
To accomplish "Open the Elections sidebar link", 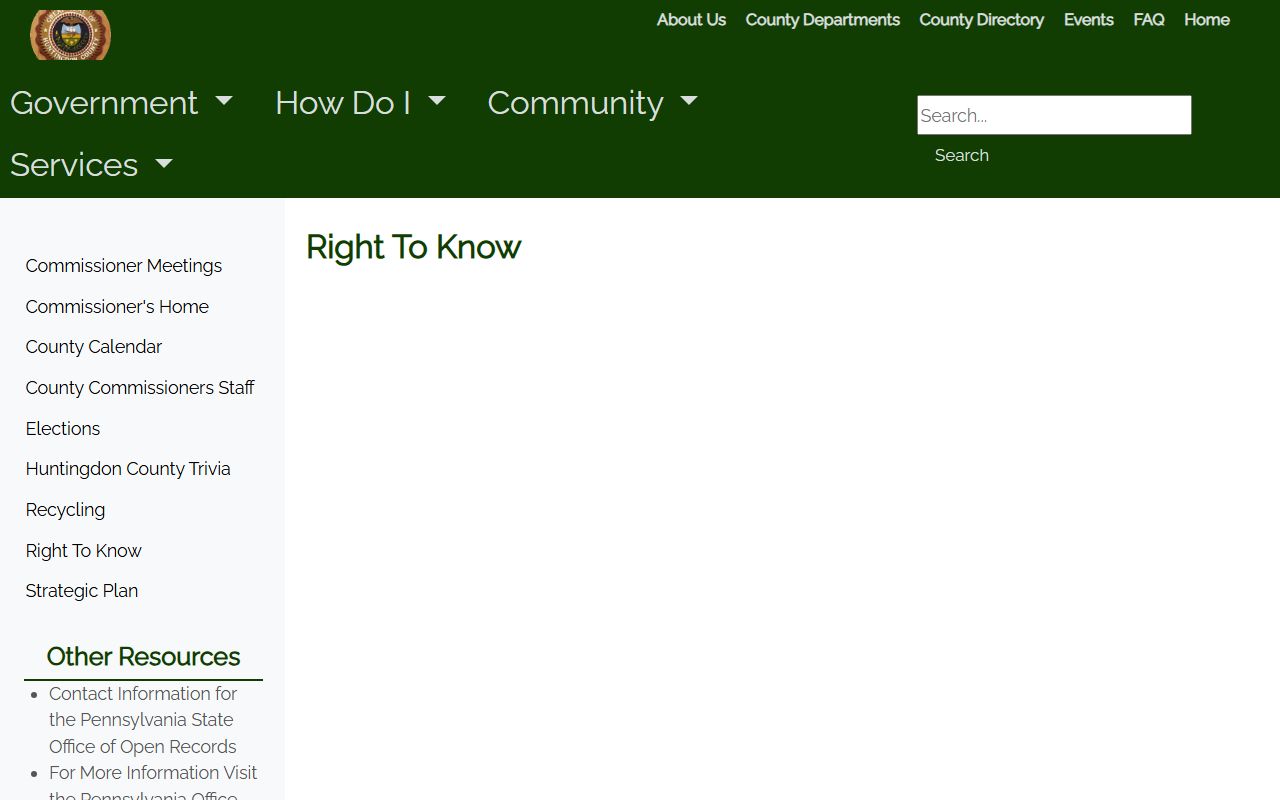I will 63,429.
